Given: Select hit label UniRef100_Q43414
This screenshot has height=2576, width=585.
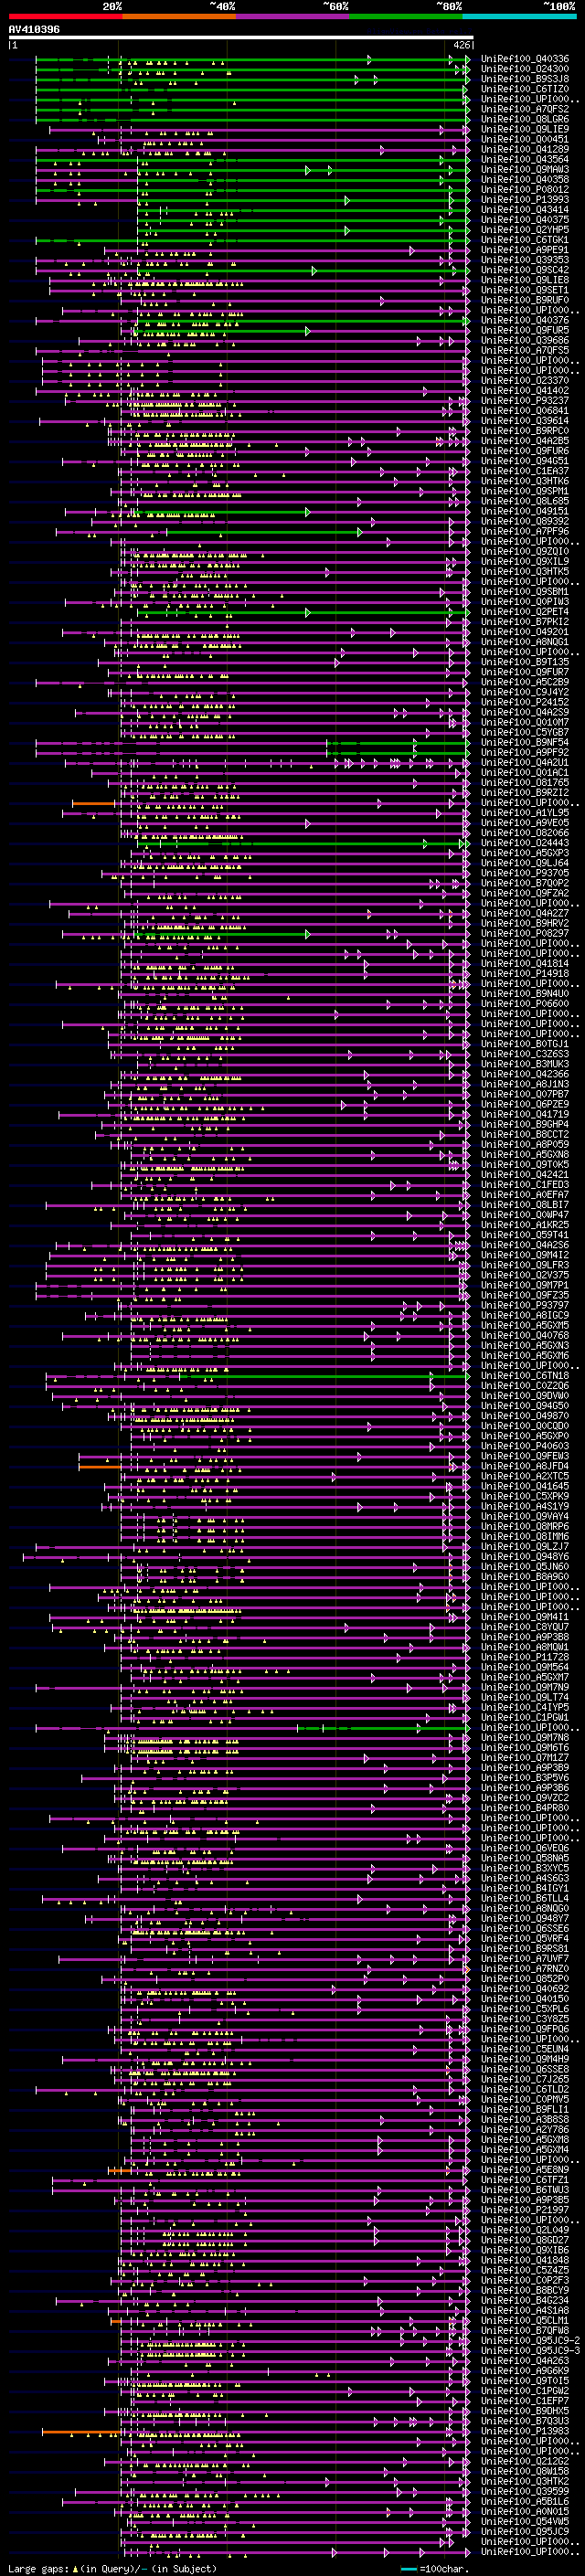Looking at the screenshot, I should (x=524, y=210).
